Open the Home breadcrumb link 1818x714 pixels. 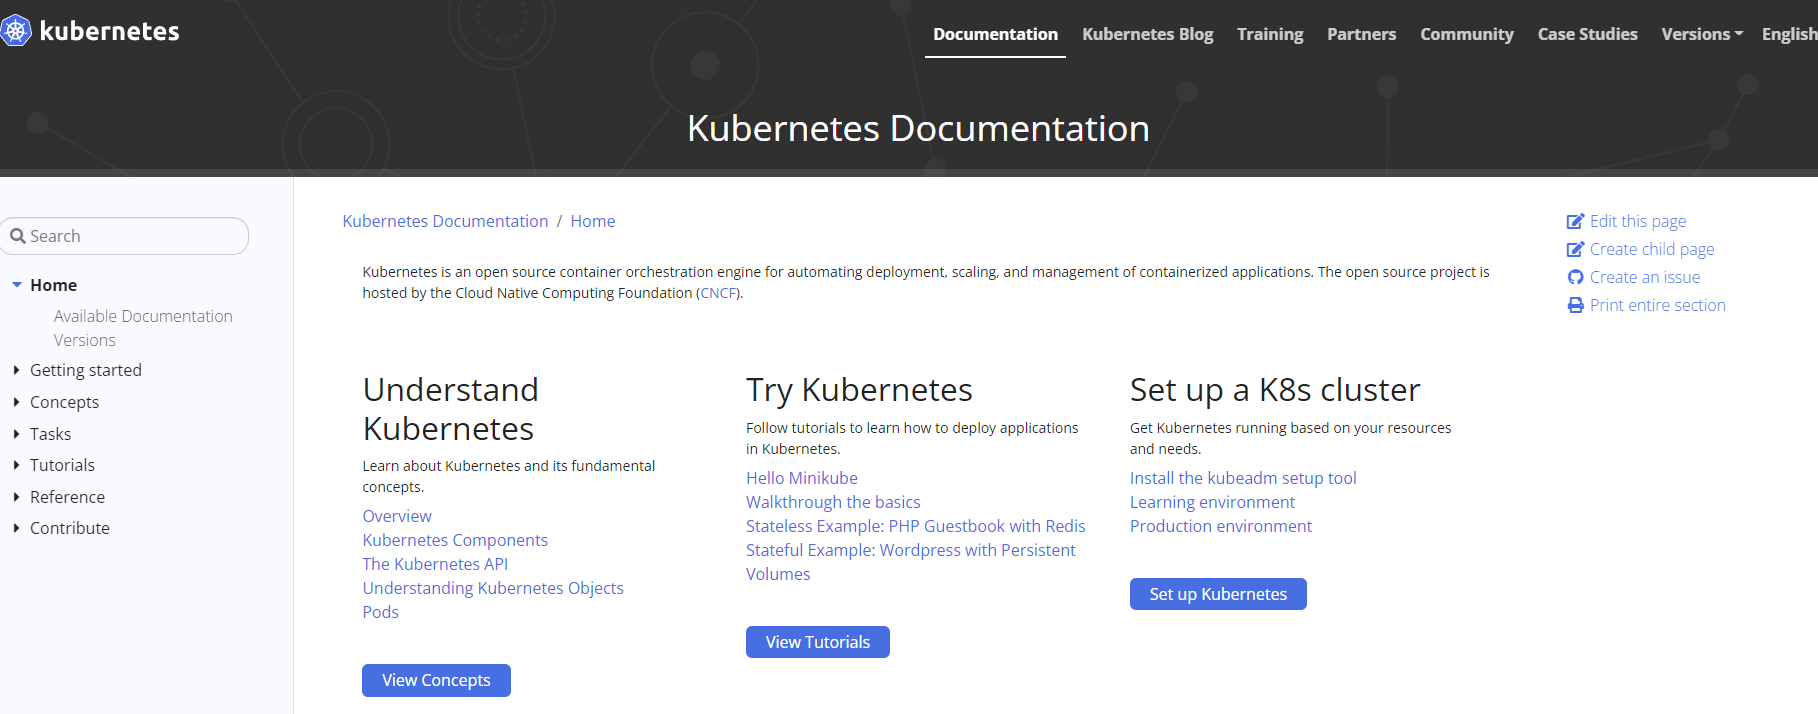pyautogui.click(x=593, y=221)
